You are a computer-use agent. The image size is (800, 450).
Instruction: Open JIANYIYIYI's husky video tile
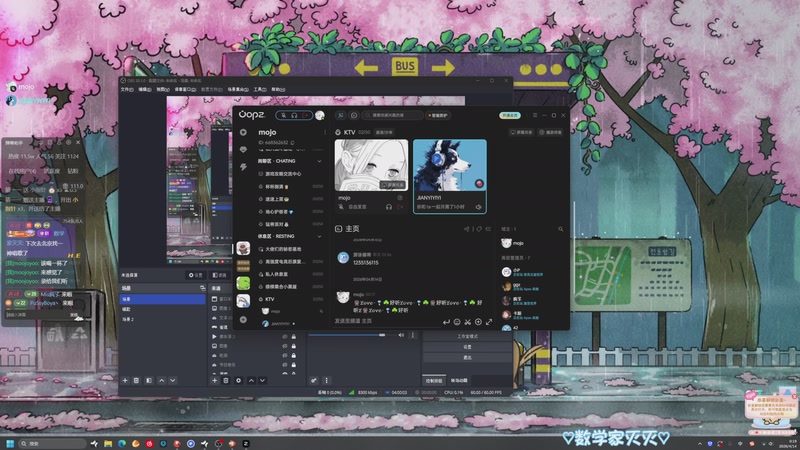point(449,165)
